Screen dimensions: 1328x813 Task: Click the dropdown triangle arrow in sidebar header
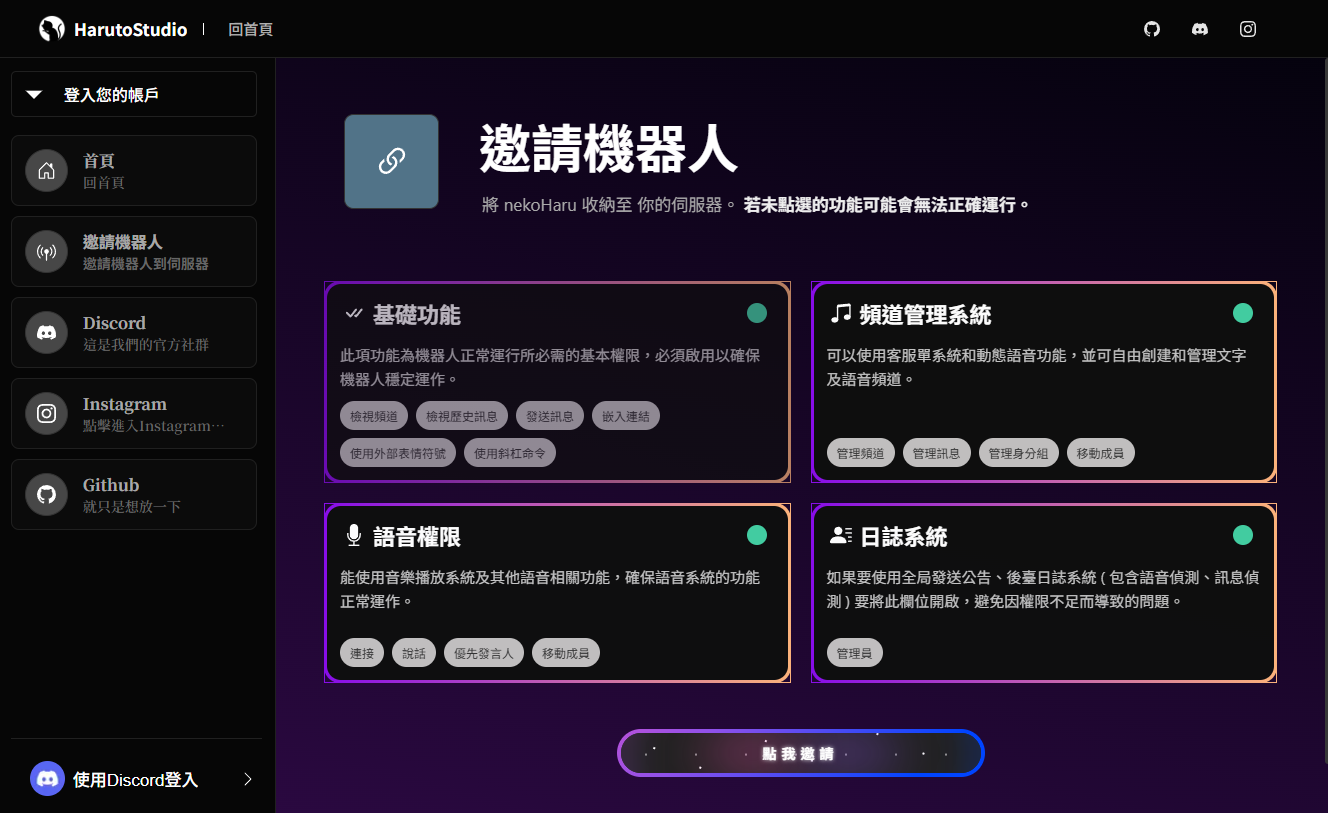(34, 95)
